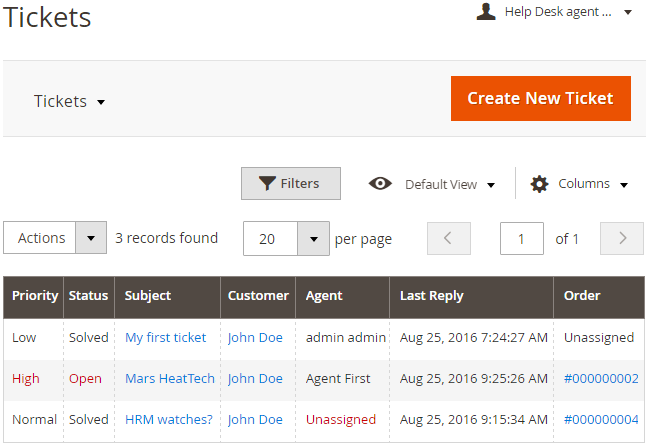Viewport: 648px width, 448px height.
Task: Open the Help Desk agent account dropdown
Action: point(554,12)
